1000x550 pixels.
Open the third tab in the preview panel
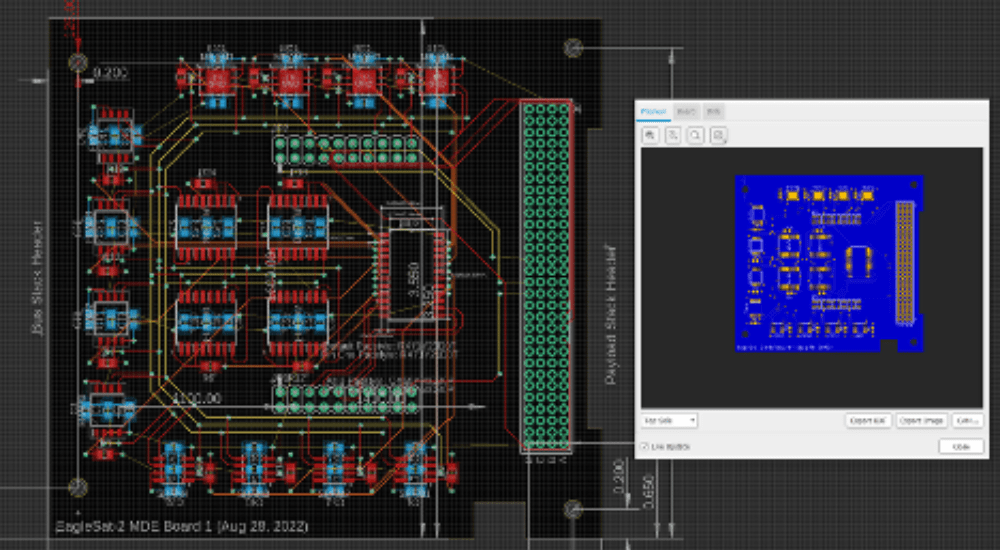(x=712, y=111)
